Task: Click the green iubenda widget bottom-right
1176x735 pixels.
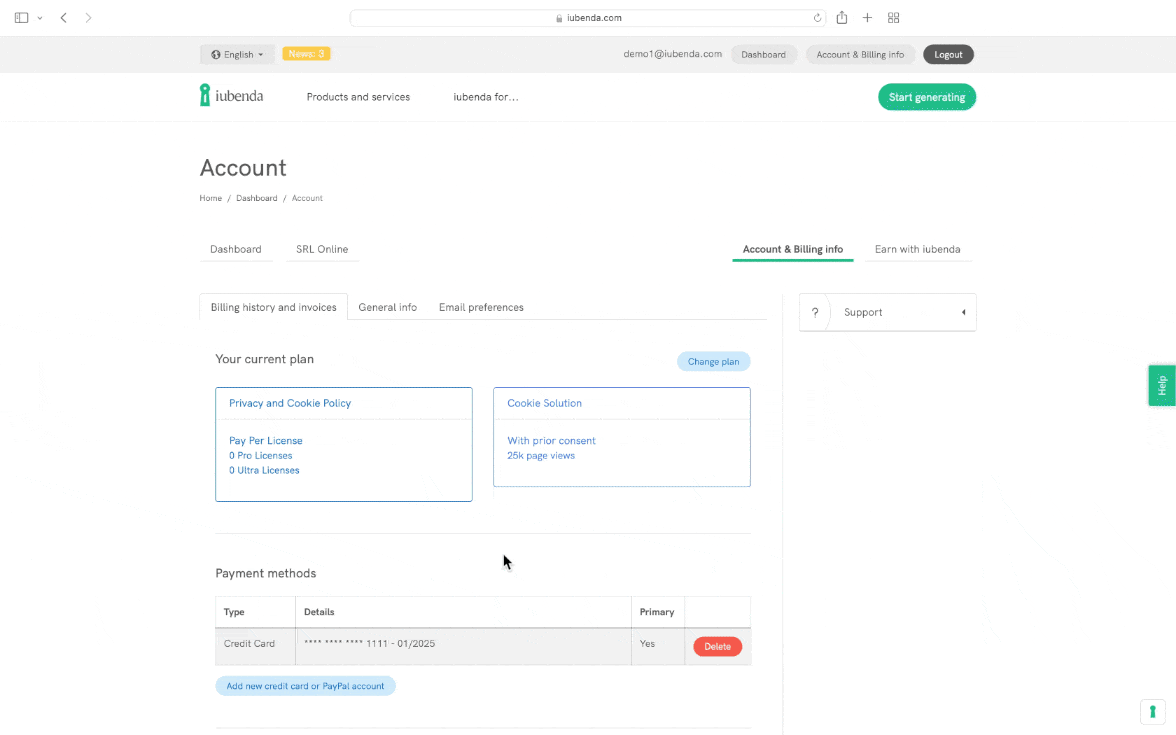Action: [x=1152, y=712]
